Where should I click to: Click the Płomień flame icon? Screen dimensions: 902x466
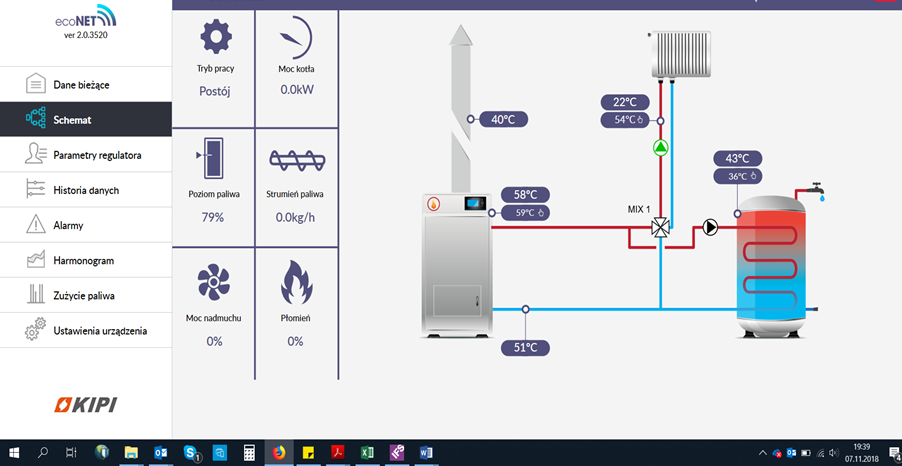[295, 282]
